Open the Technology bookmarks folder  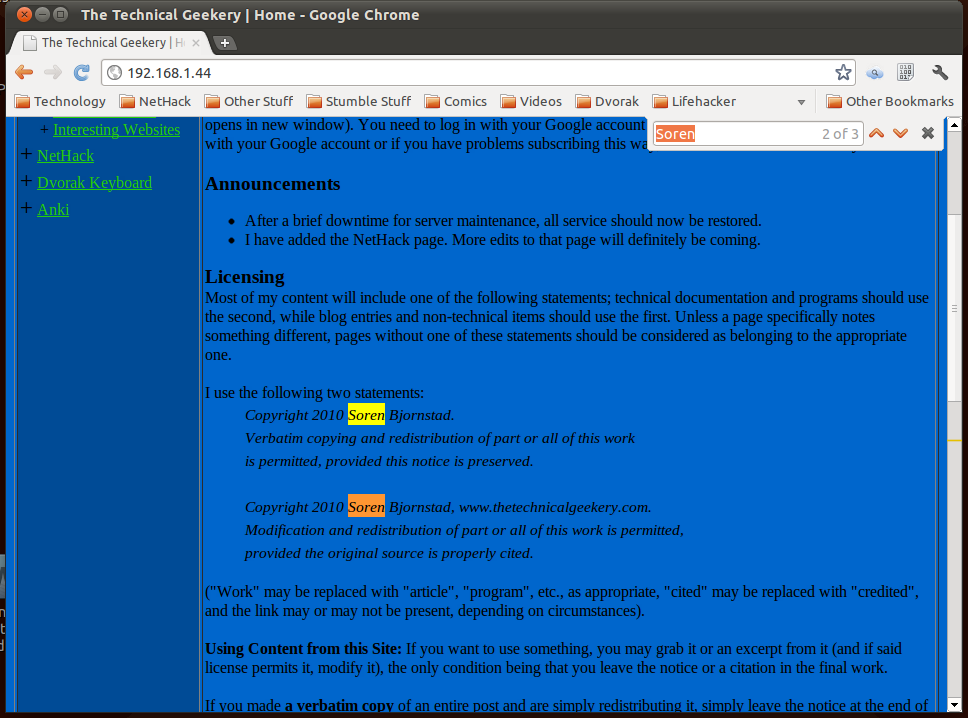click(x=60, y=101)
